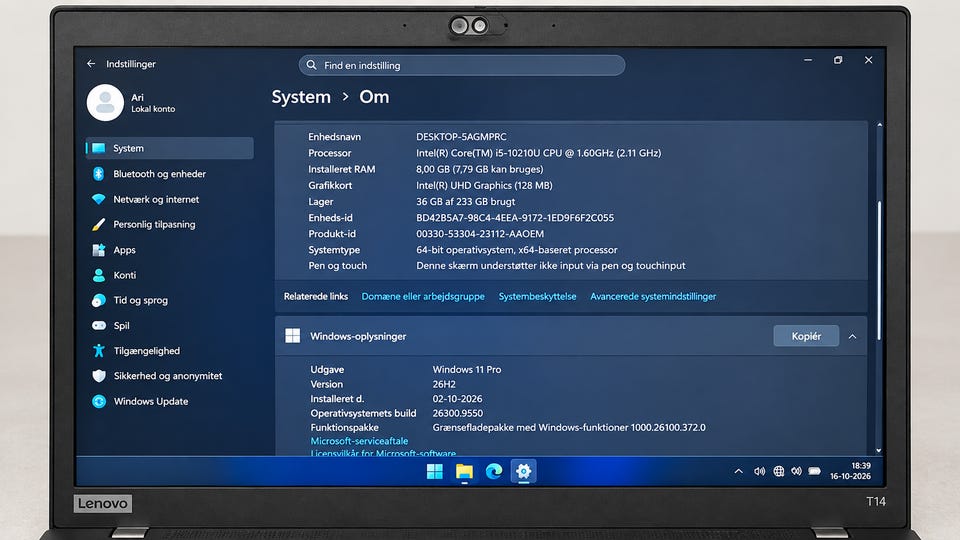
Task: Click the Produkt-id value 00330-53304
Action: pyautogui.click(x=479, y=233)
